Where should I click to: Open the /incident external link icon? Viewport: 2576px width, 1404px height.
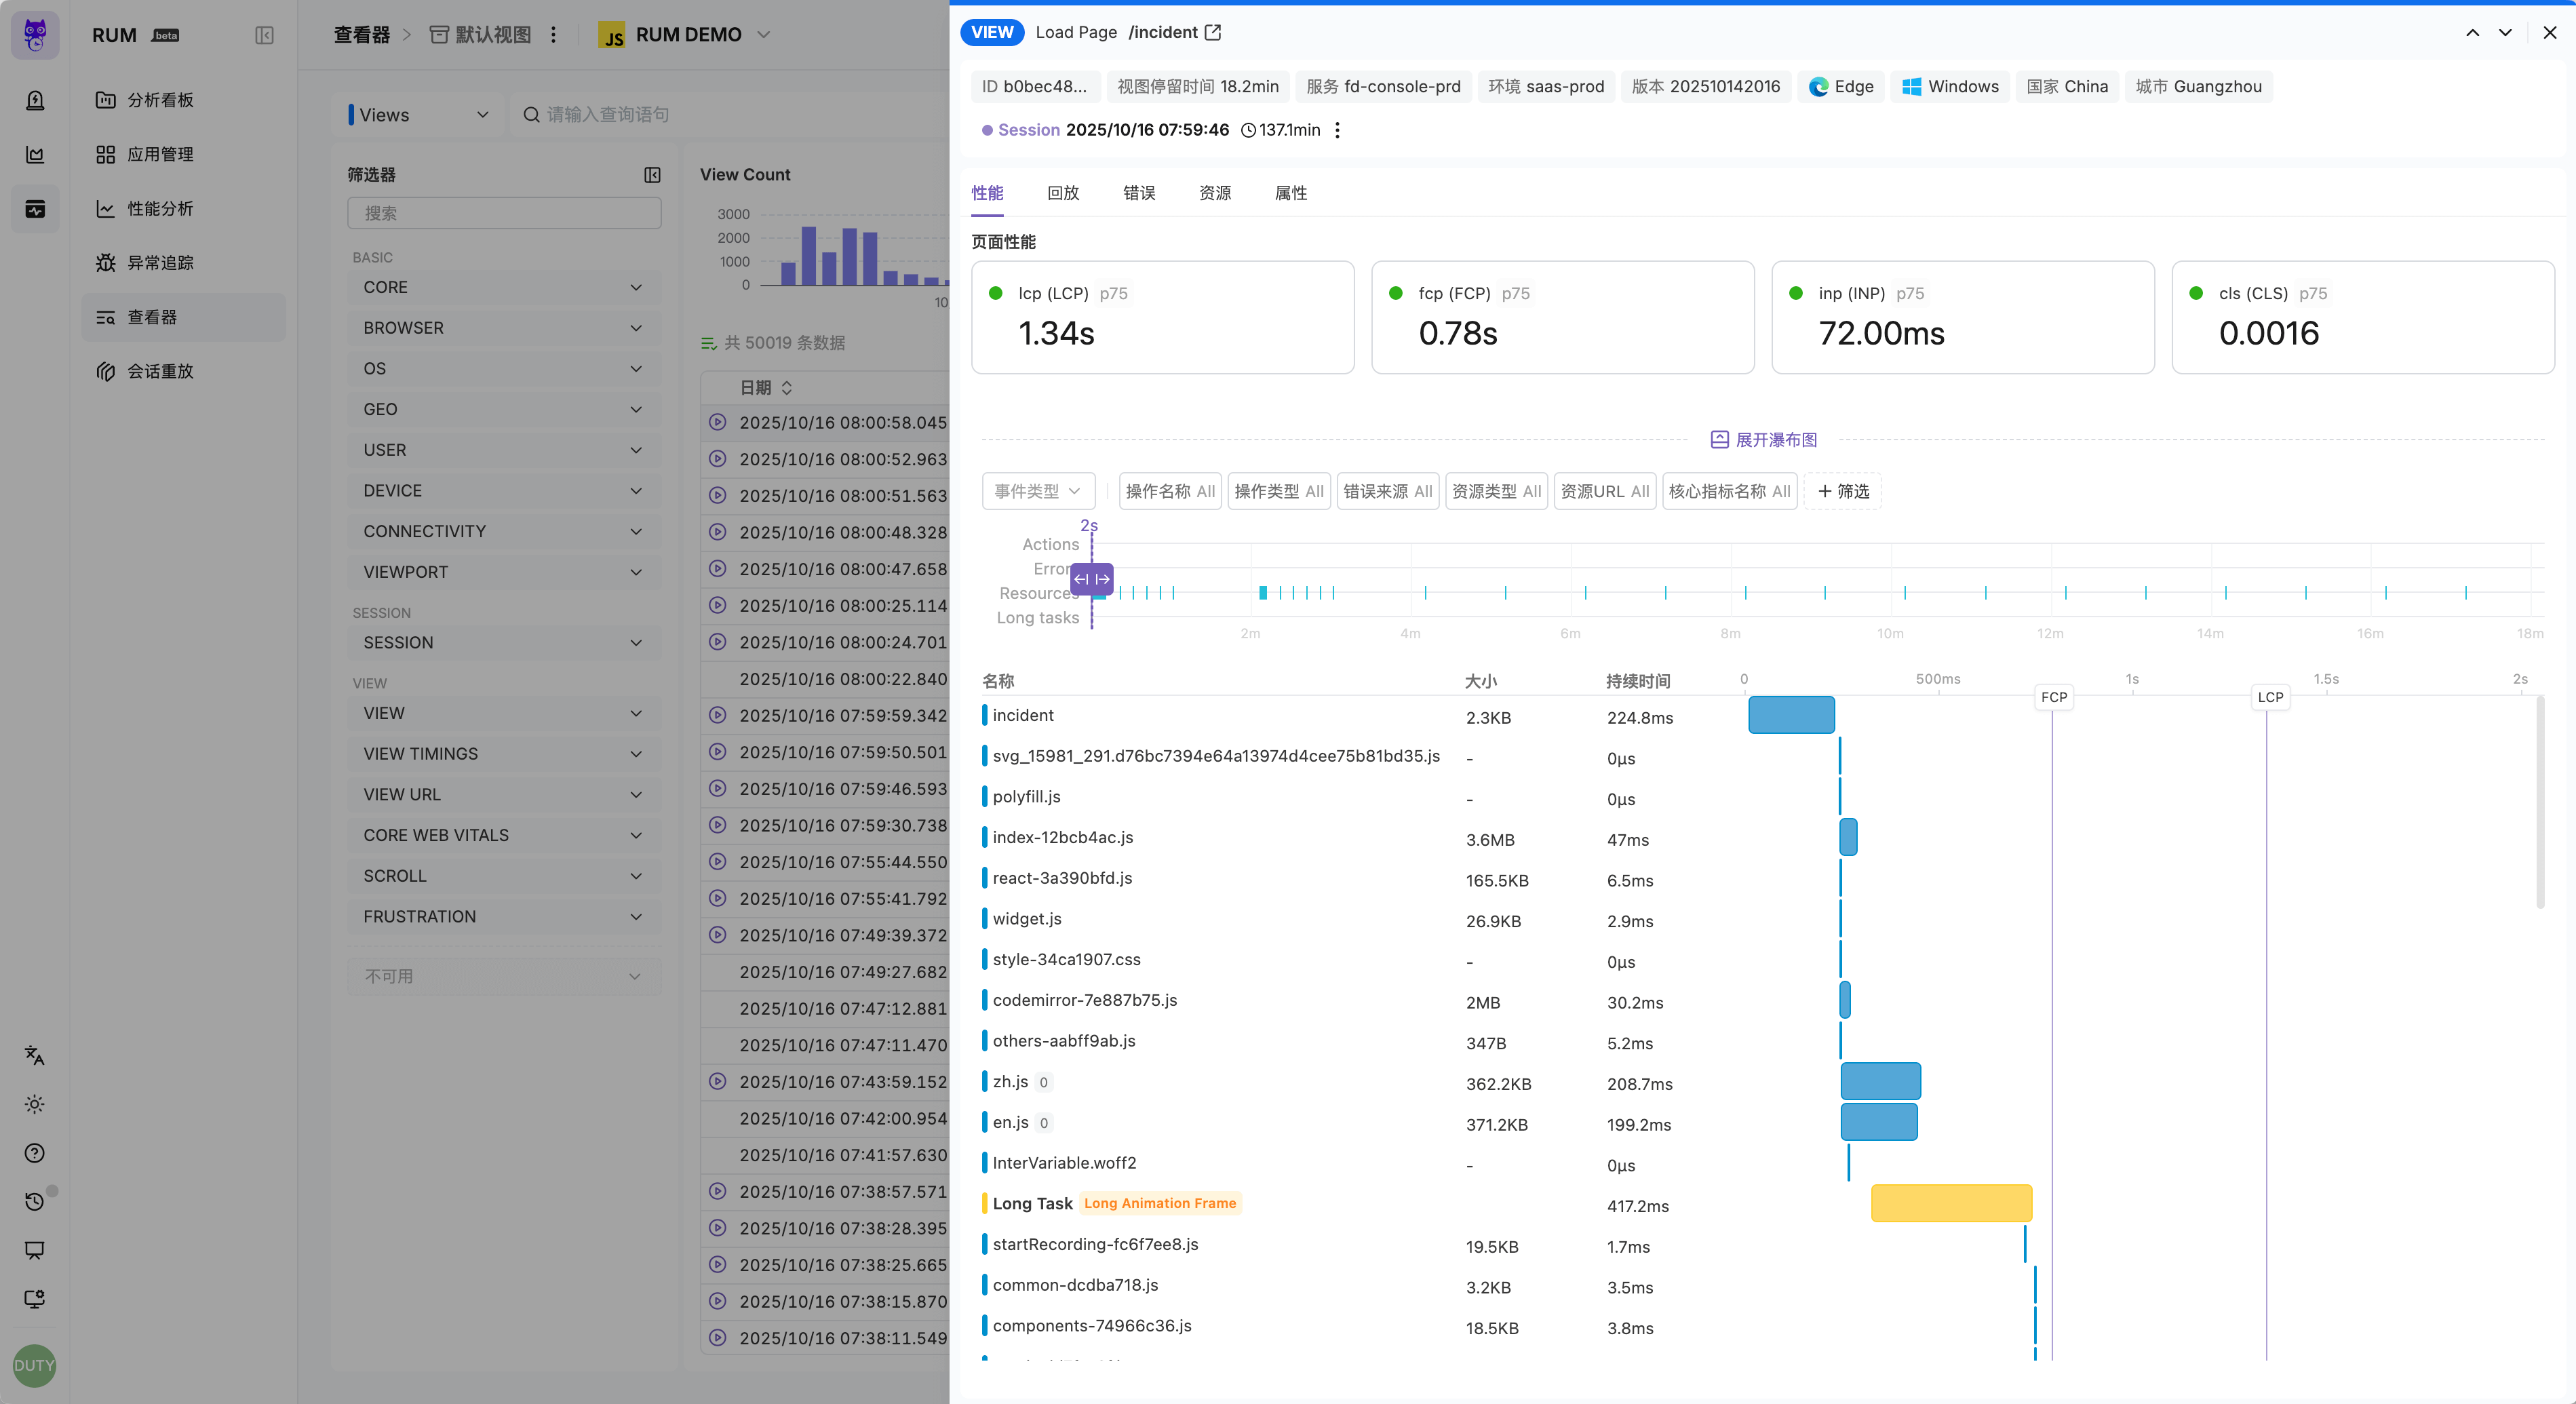pyautogui.click(x=1213, y=32)
